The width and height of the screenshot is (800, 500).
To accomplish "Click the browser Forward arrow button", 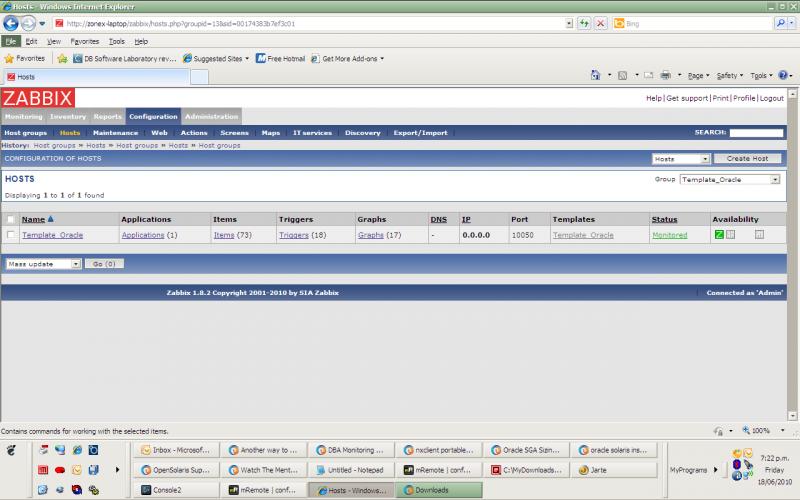I will coord(29,23).
